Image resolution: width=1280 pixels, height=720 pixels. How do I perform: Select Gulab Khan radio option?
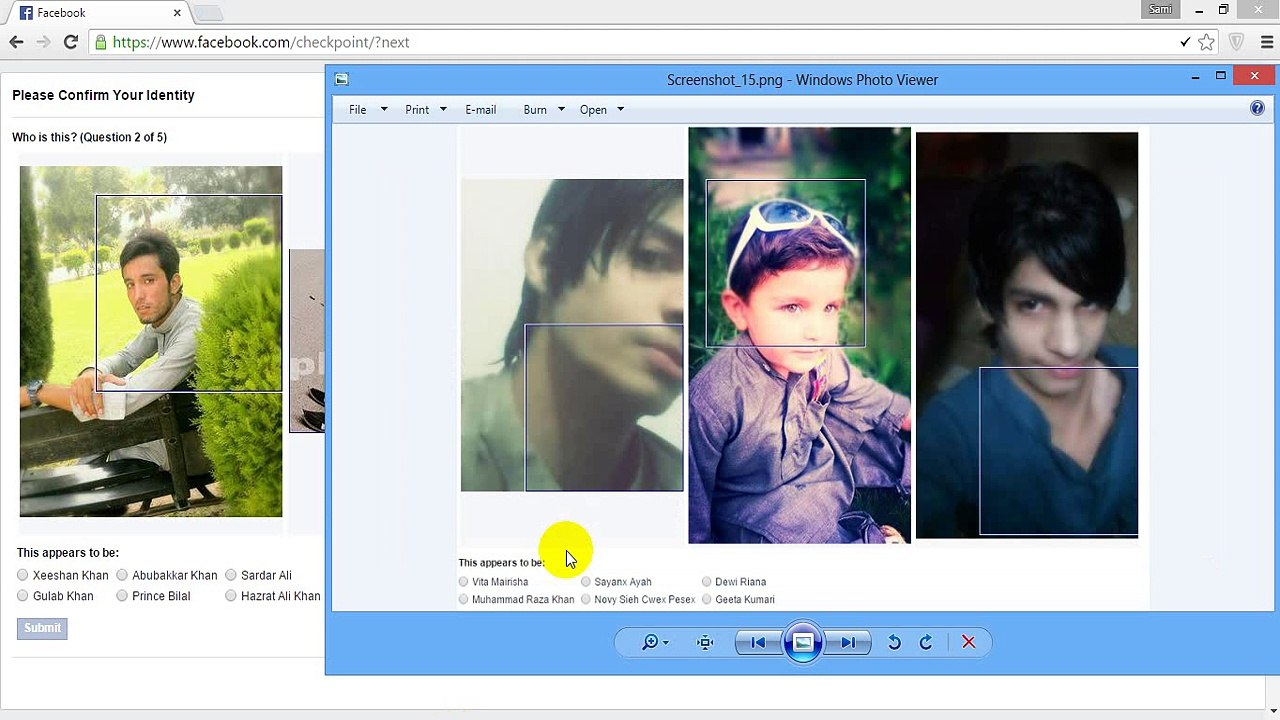(23, 596)
